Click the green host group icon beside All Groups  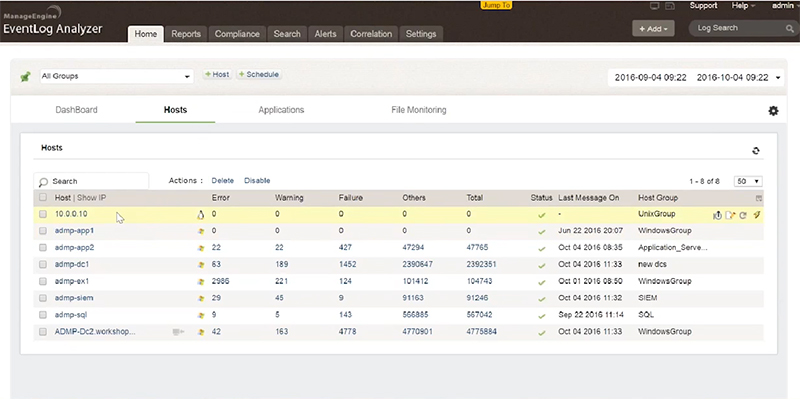pos(24,76)
